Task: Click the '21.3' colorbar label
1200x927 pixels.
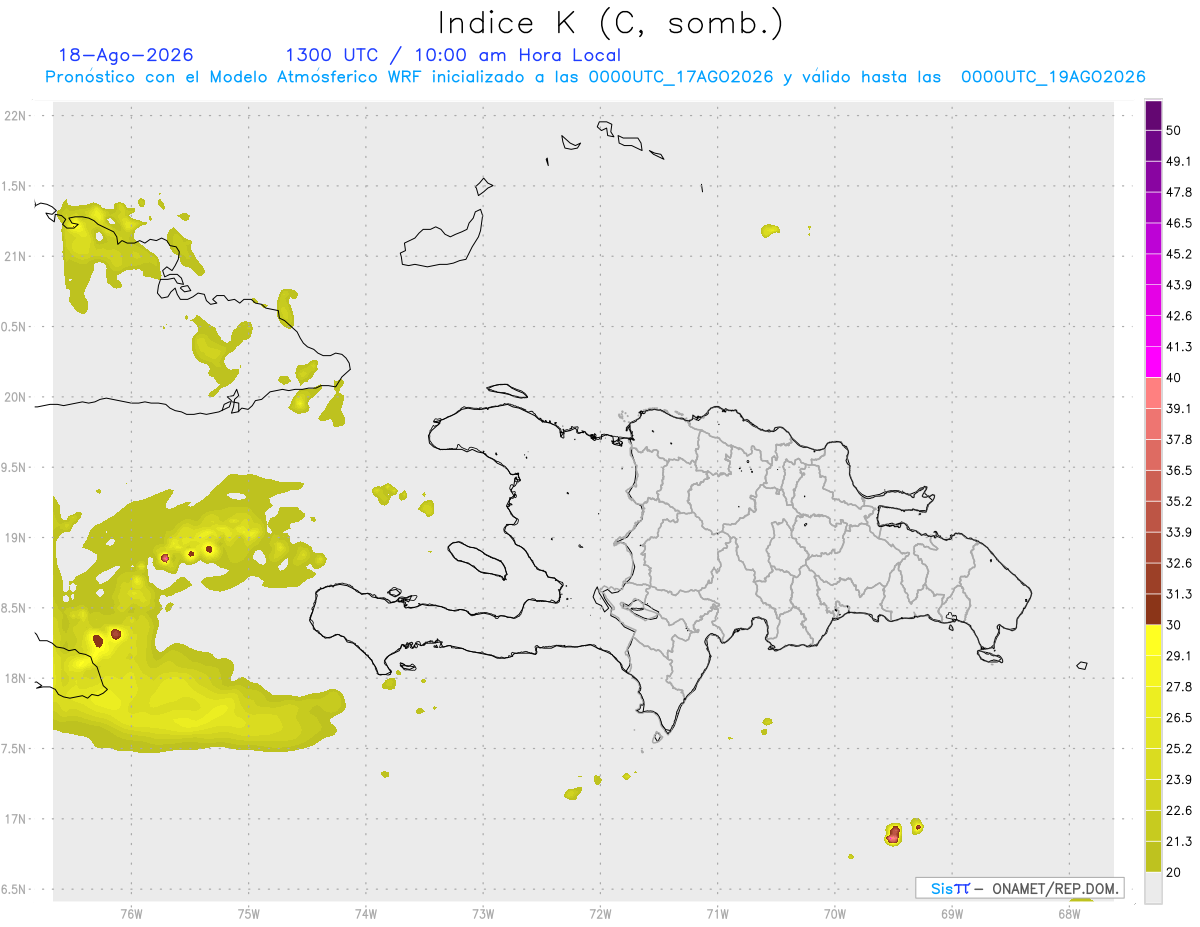Action: 1179,841
